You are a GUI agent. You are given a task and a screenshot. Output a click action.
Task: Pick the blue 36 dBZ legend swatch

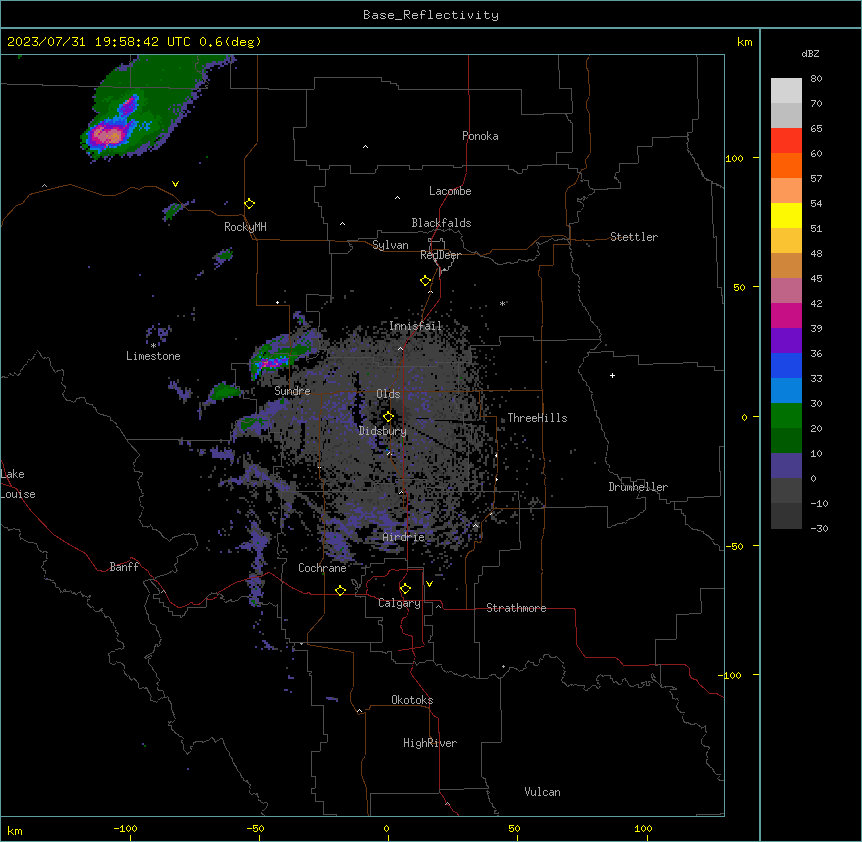[x=786, y=365]
